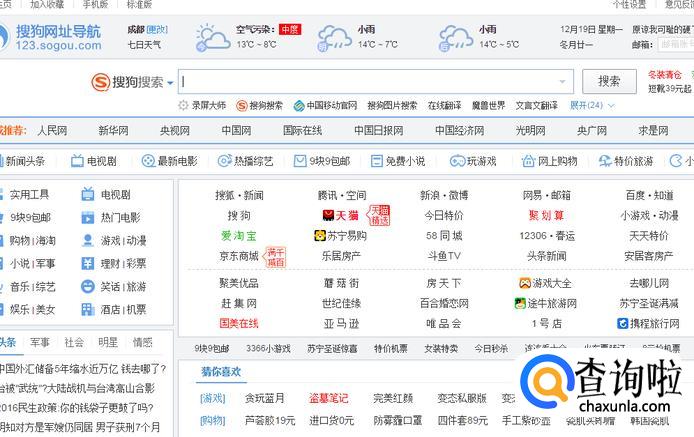694x437 pixels.
Task: Open the screen recorder gear icon link
Action: click(183, 105)
